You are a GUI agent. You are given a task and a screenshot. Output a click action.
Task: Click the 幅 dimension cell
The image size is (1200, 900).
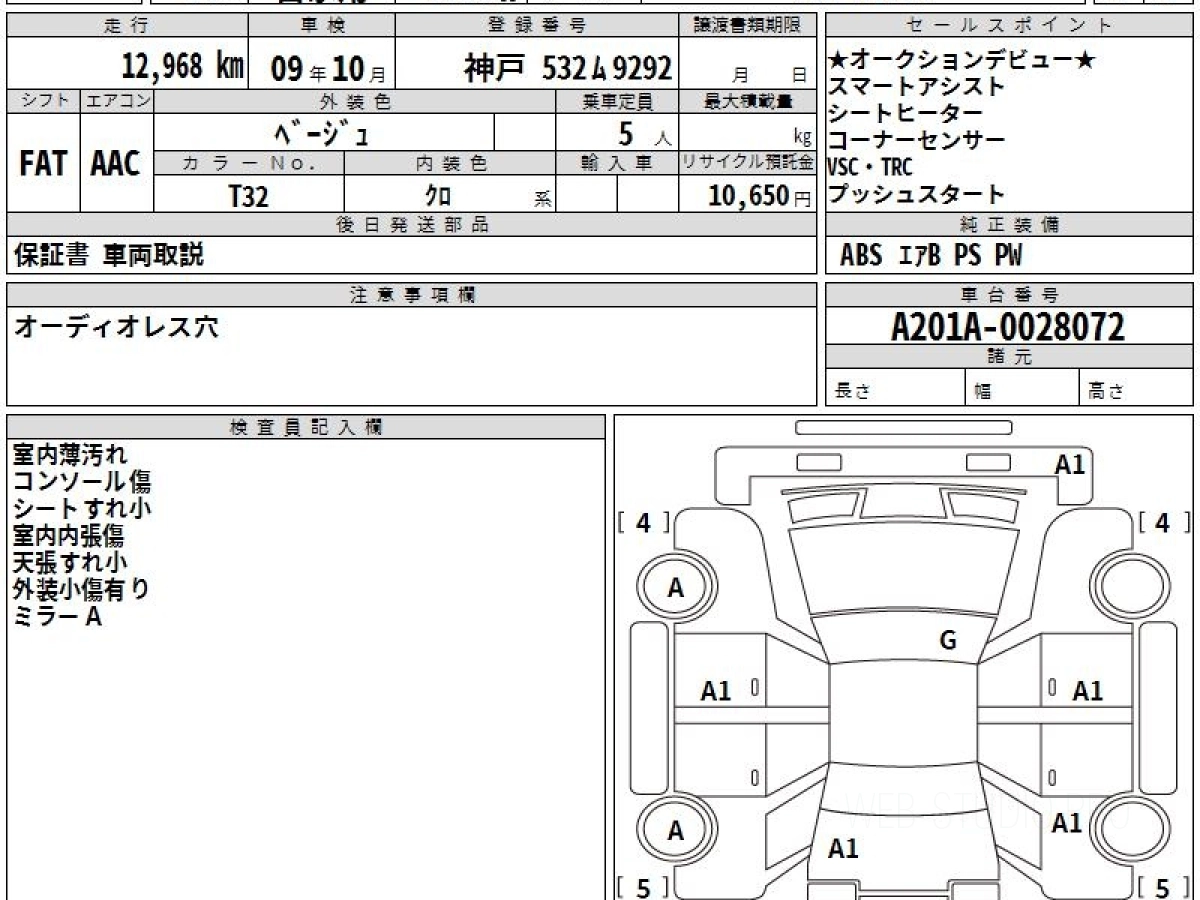1022,388
